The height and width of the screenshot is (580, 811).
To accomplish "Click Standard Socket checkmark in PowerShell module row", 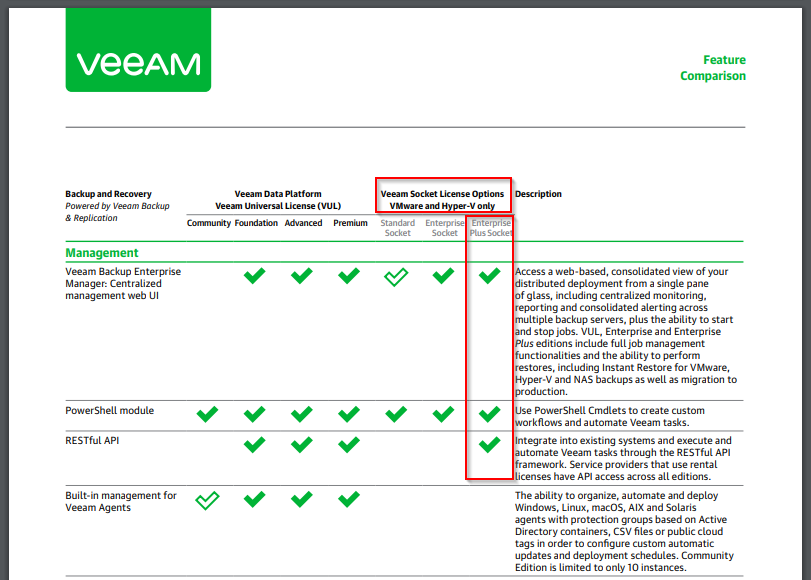I will [x=396, y=414].
